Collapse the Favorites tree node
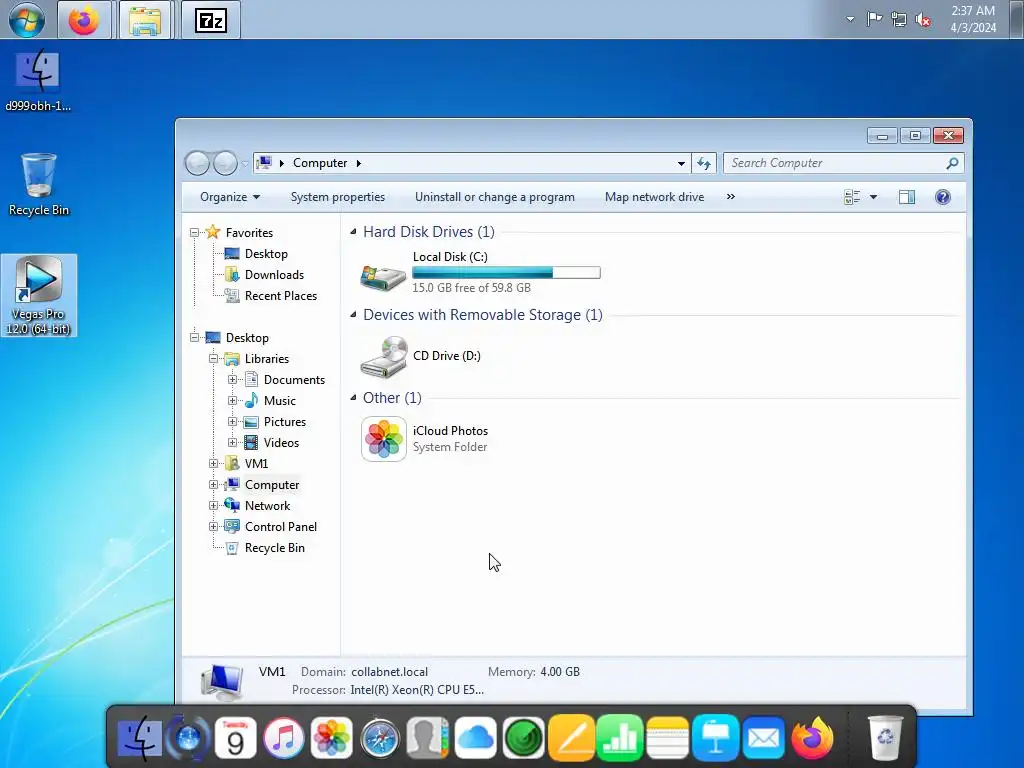Viewport: 1024px width, 768px height. point(195,232)
